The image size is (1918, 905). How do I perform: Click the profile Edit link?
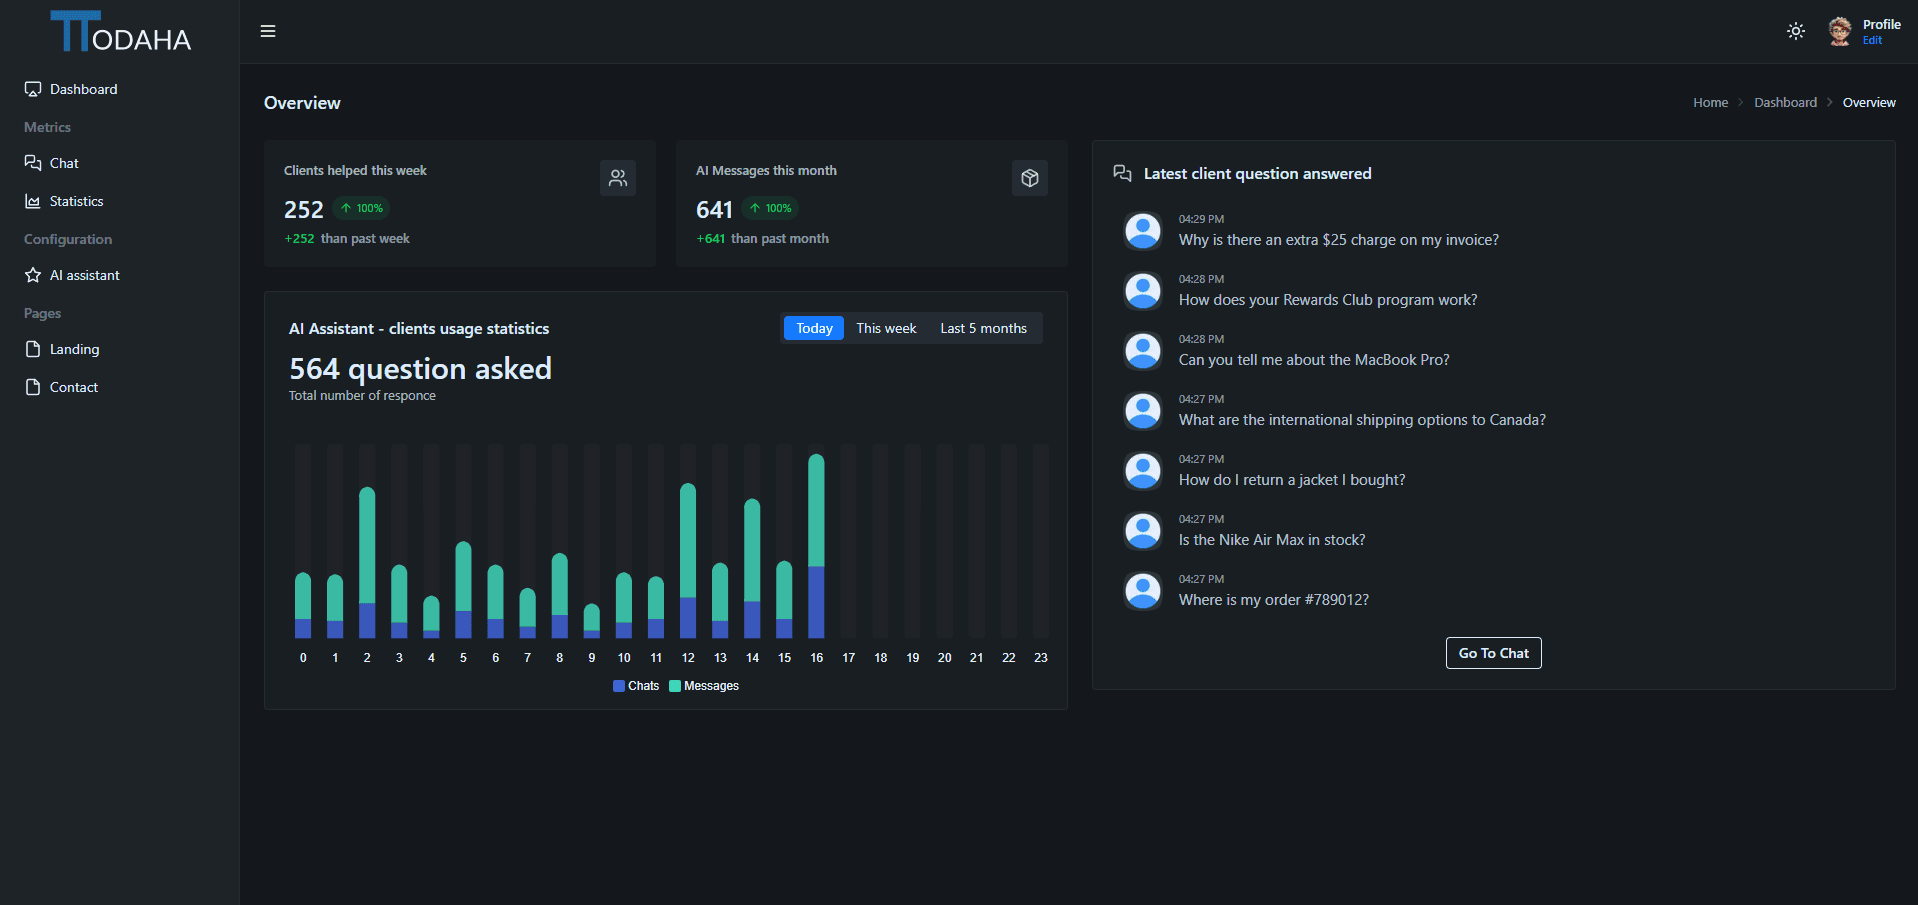1872,40
